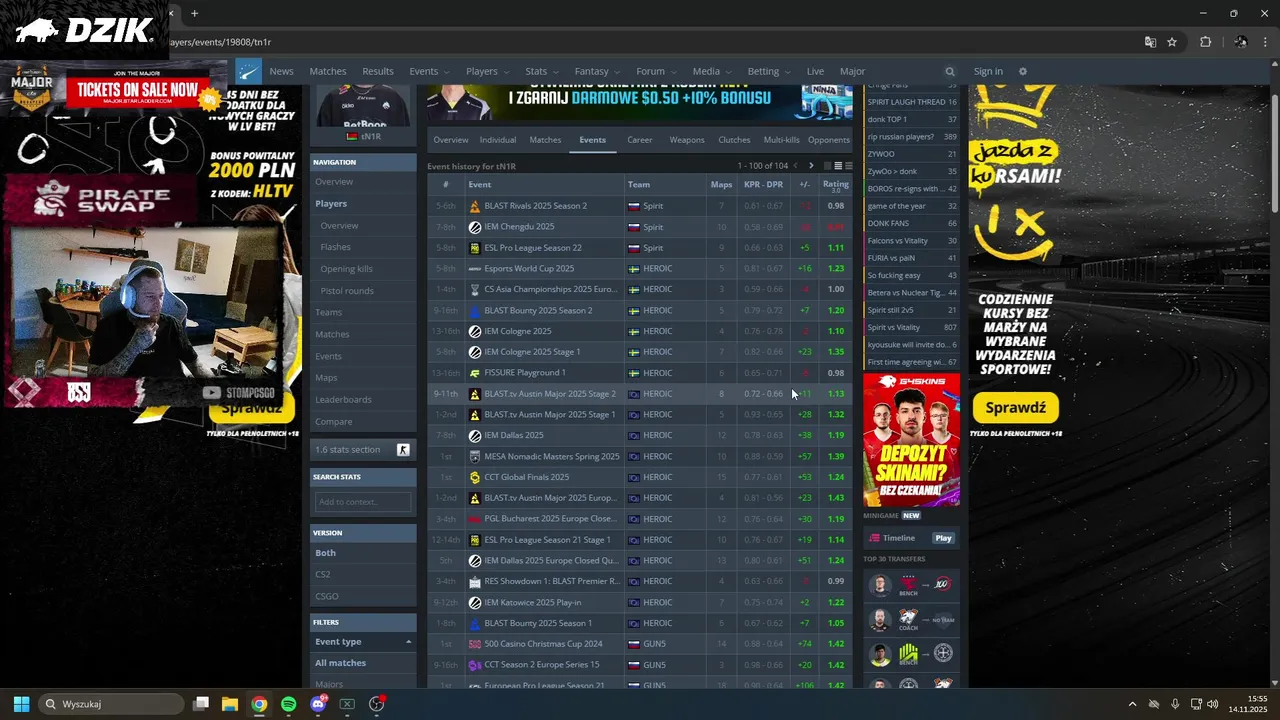Open the Esports World Cup 2025 event
The image size is (1280, 720).
(529, 269)
